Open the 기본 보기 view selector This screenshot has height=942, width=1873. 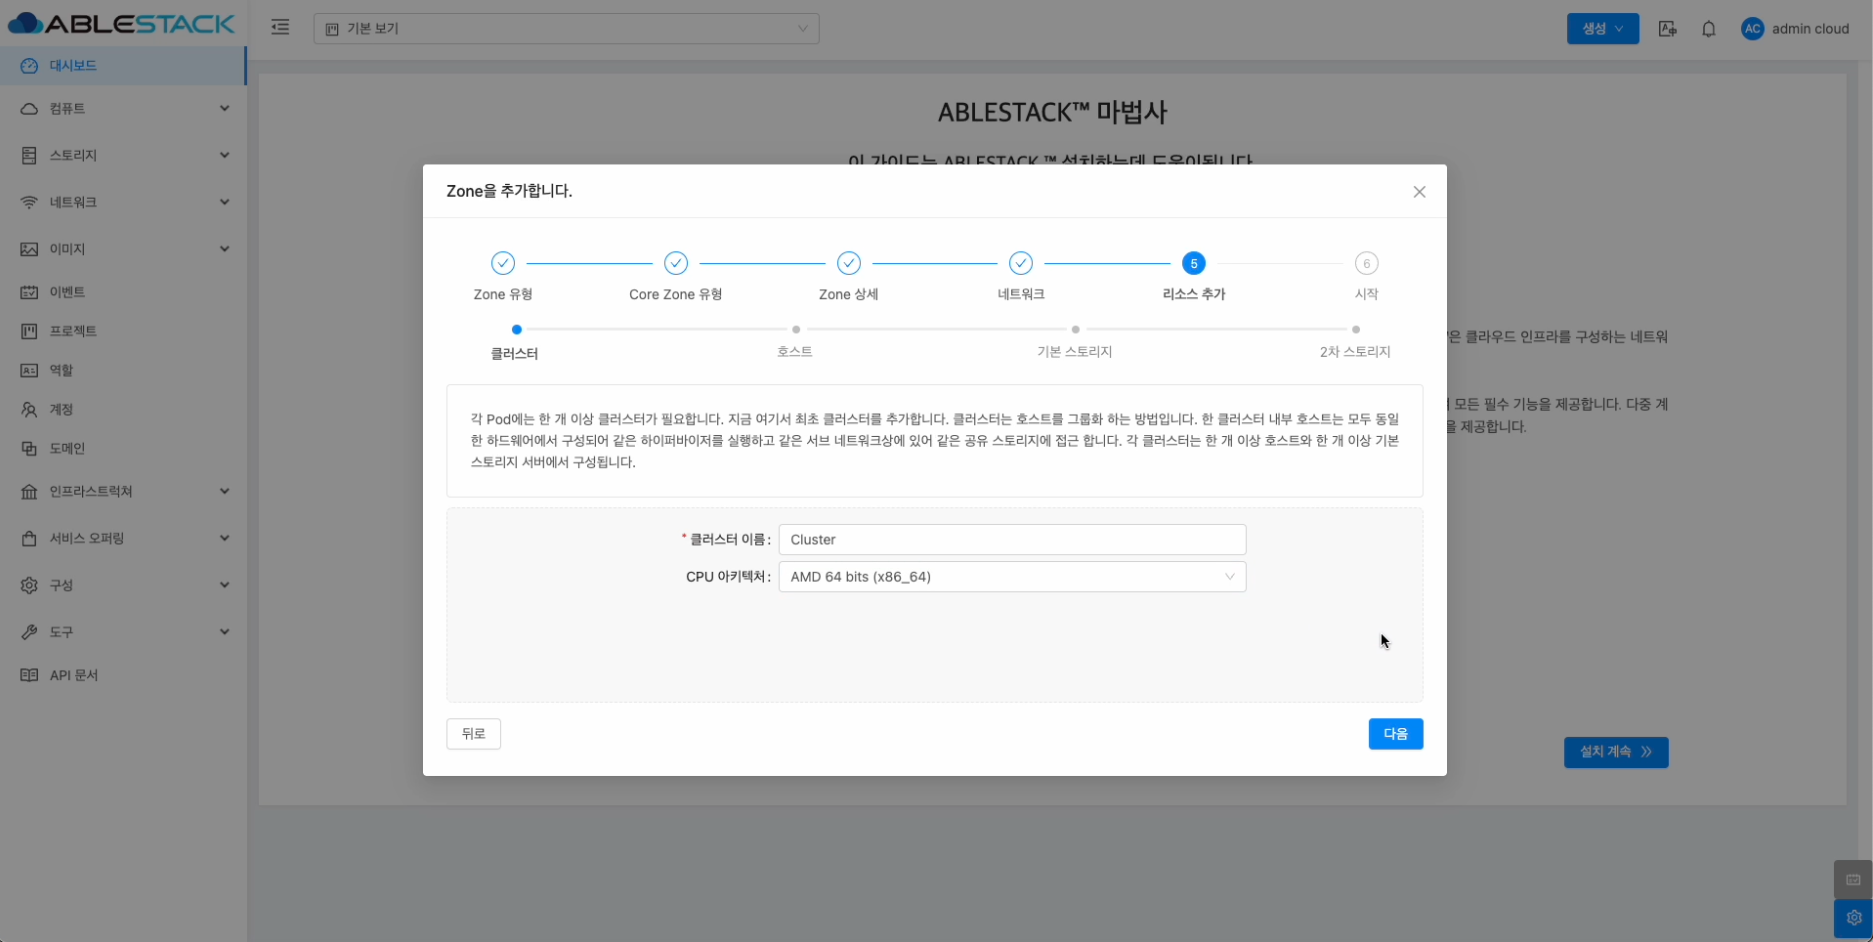(566, 29)
